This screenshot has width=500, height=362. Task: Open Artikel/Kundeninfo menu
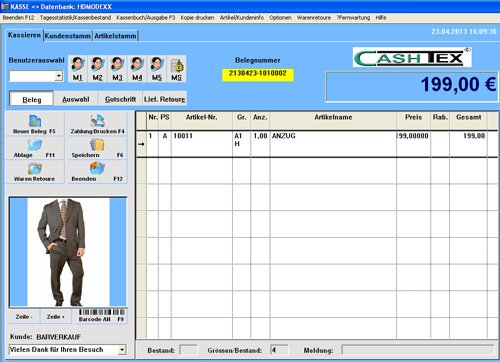click(242, 18)
